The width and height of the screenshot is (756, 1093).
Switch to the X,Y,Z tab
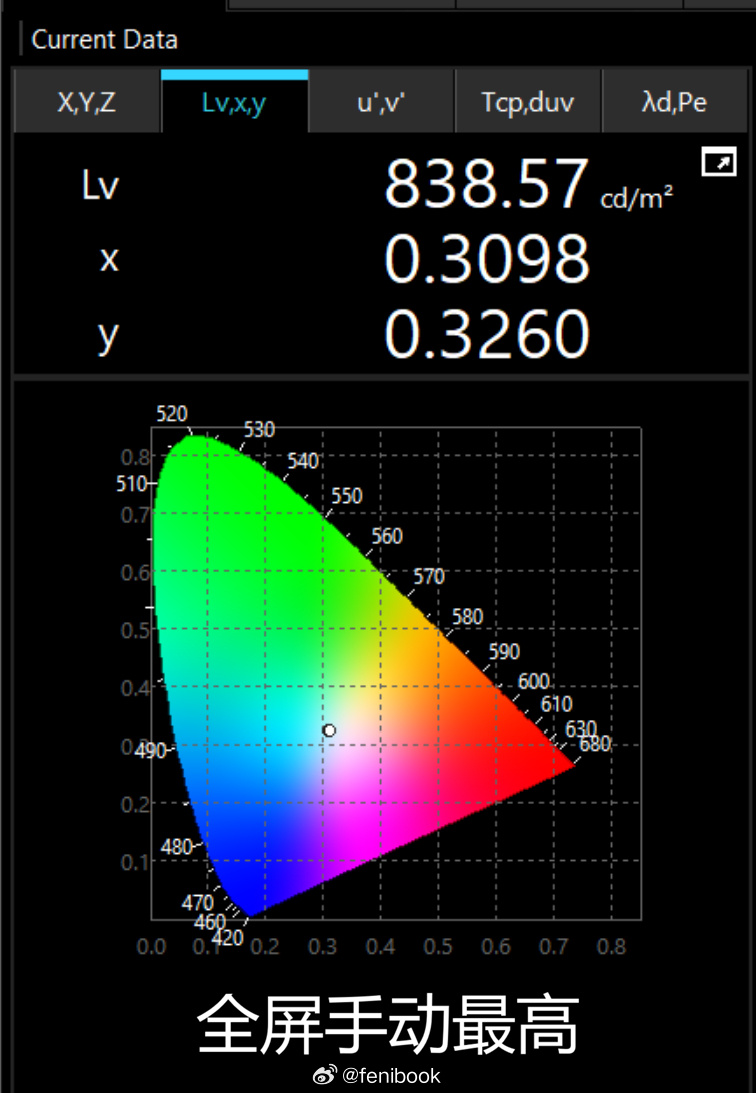tap(87, 102)
